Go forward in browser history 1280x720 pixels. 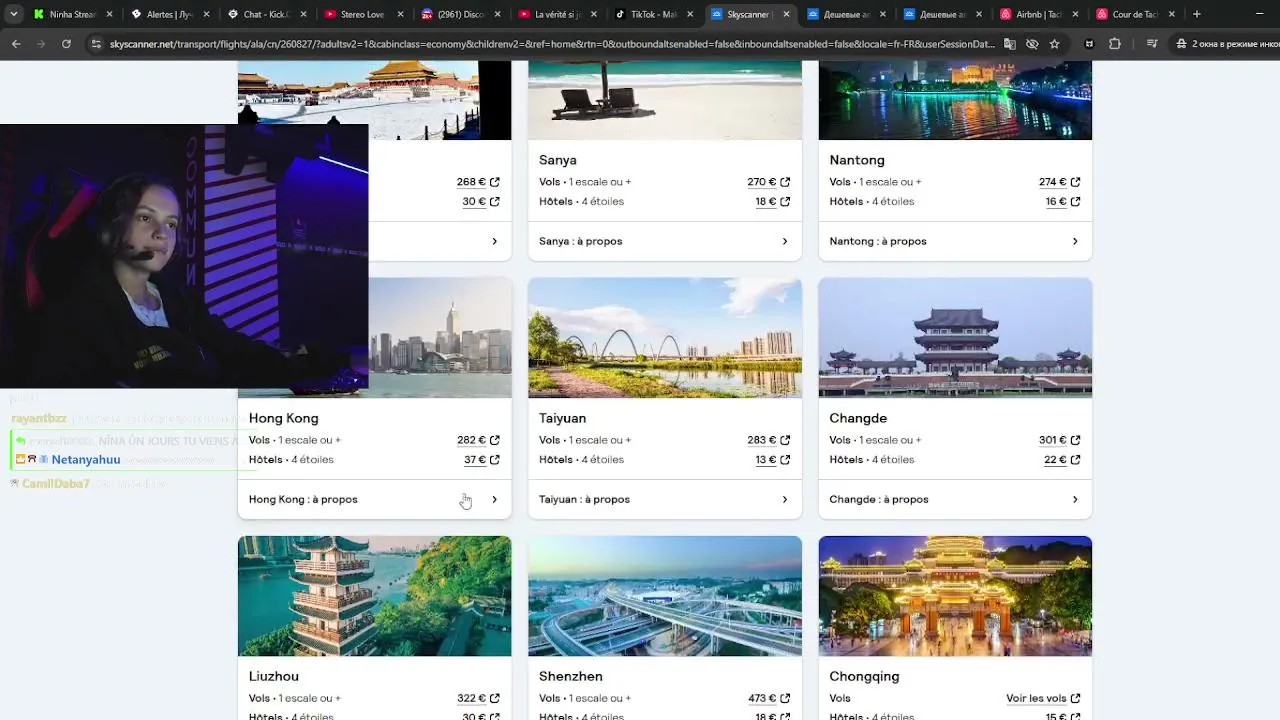[41, 44]
